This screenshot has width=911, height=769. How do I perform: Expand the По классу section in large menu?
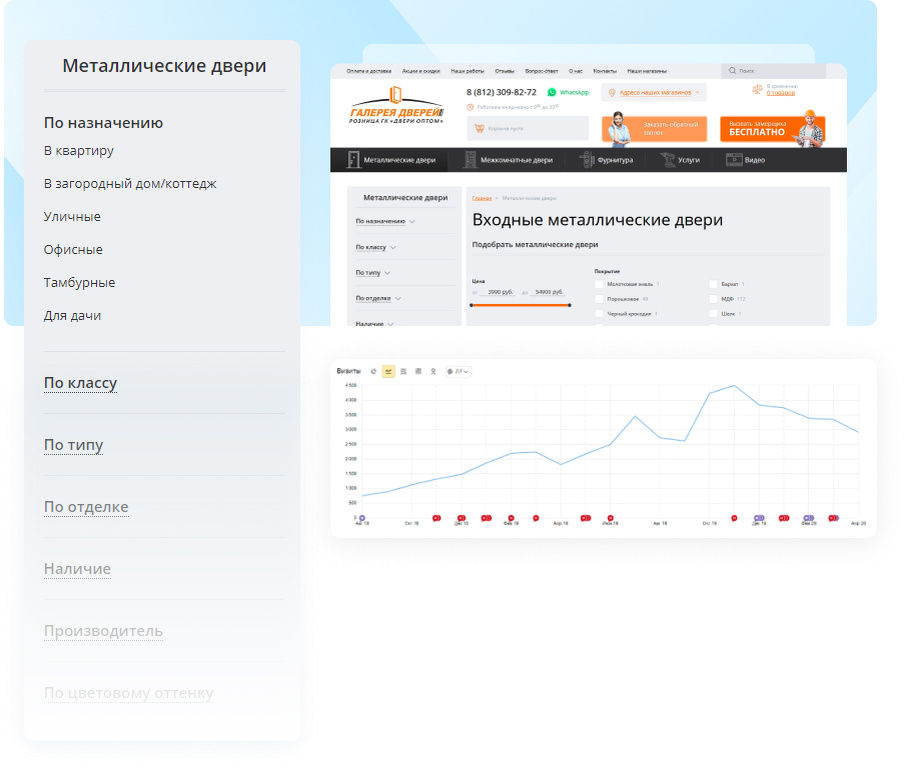pos(81,383)
